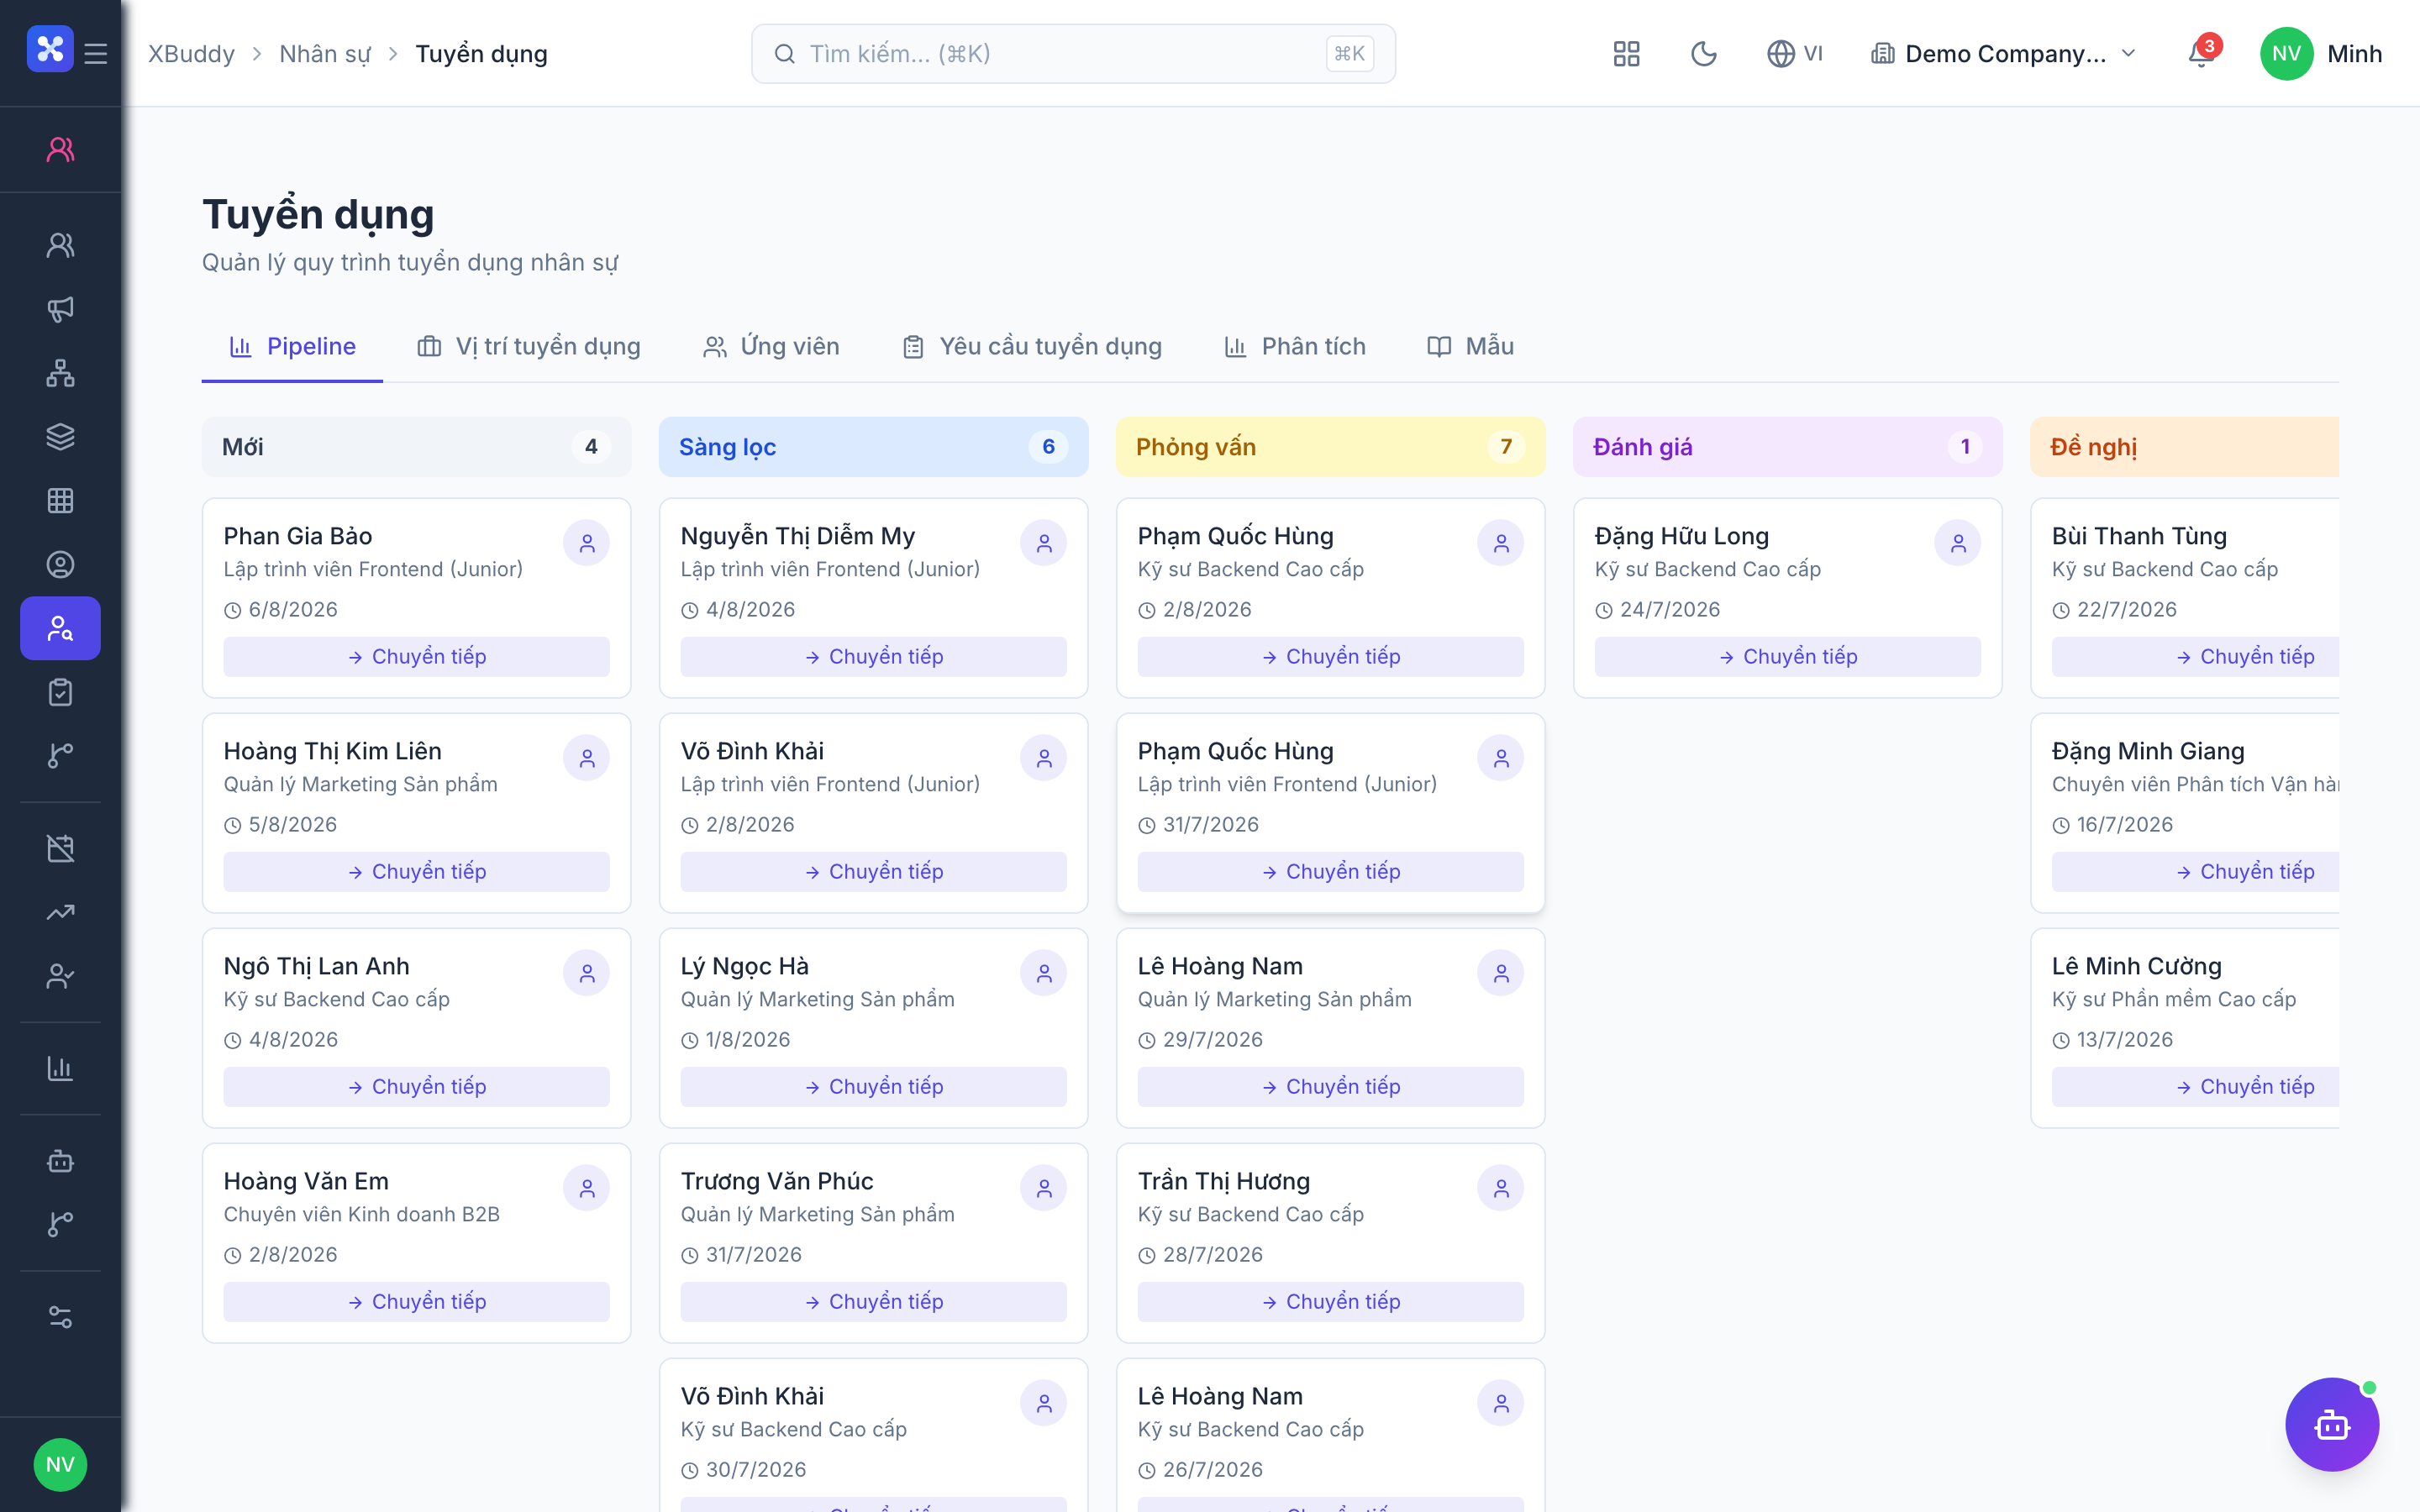This screenshot has height=1512, width=2420.
Task: Click the Đánh giá column header
Action: [x=1788, y=447]
